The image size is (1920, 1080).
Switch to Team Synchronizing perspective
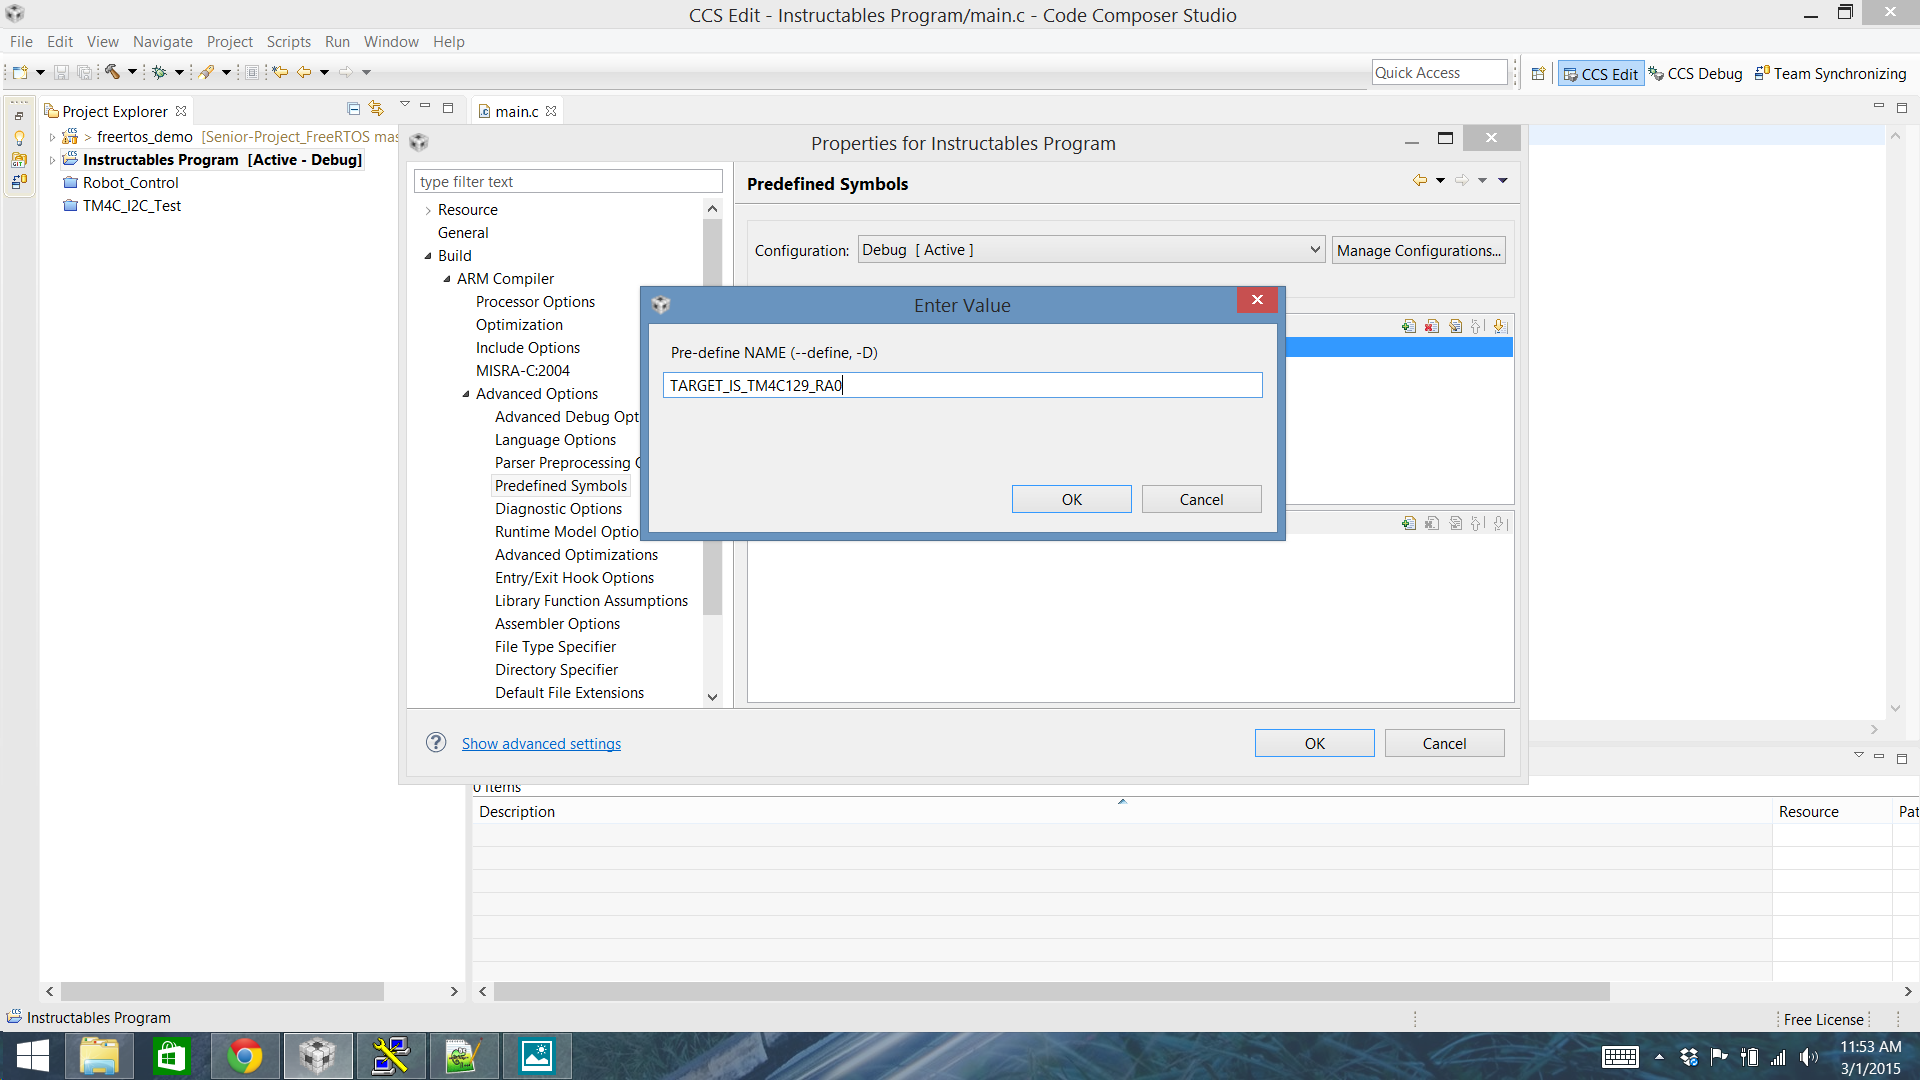click(x=1831, y=73)
